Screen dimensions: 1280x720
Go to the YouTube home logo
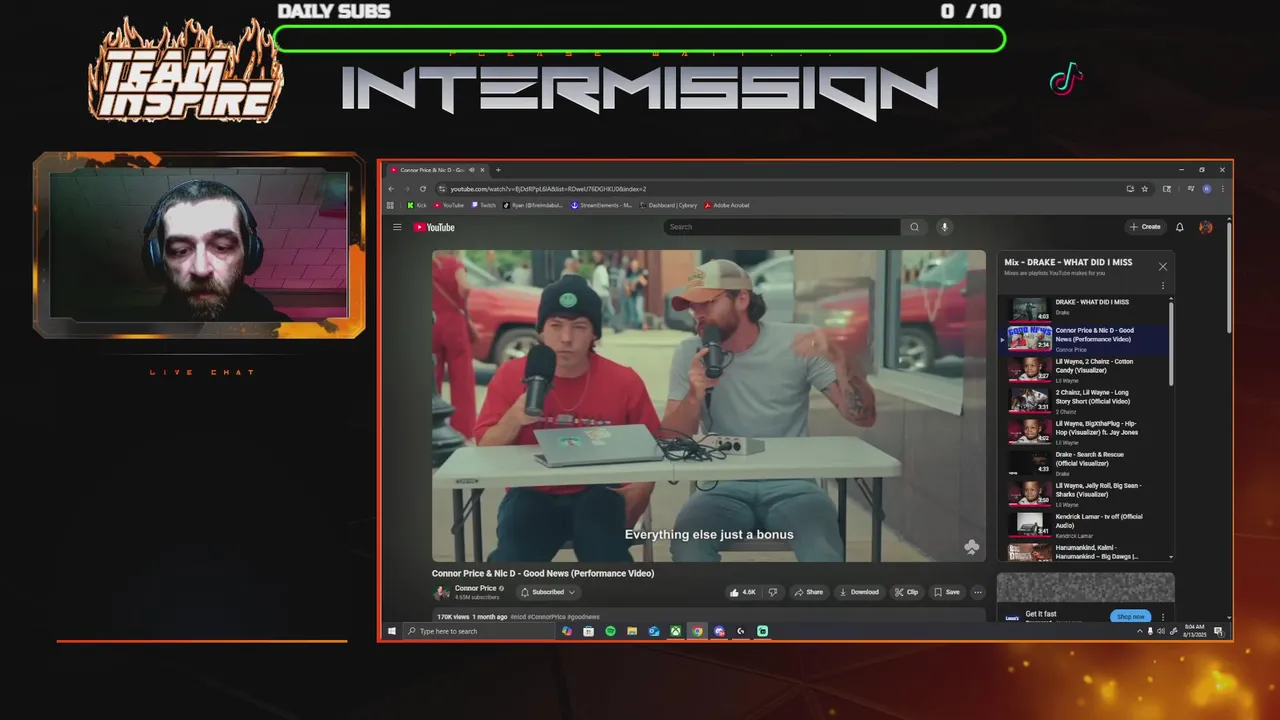pyautogui.click(x=434, y=227)
